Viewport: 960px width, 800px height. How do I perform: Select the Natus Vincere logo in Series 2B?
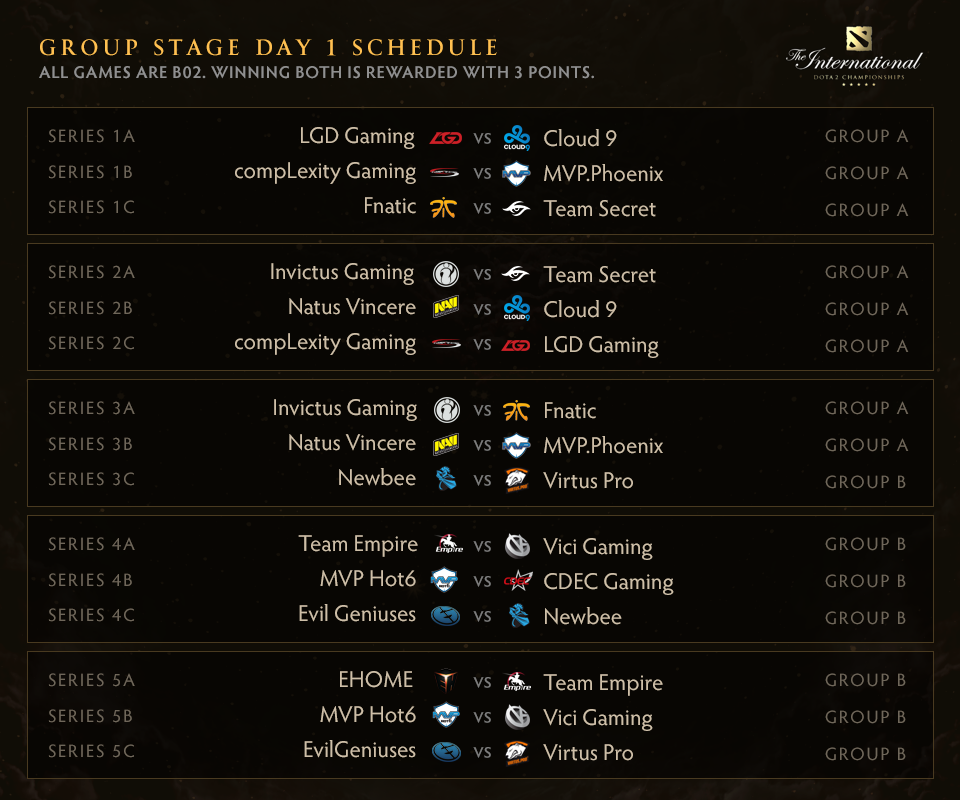click(445, 309)
